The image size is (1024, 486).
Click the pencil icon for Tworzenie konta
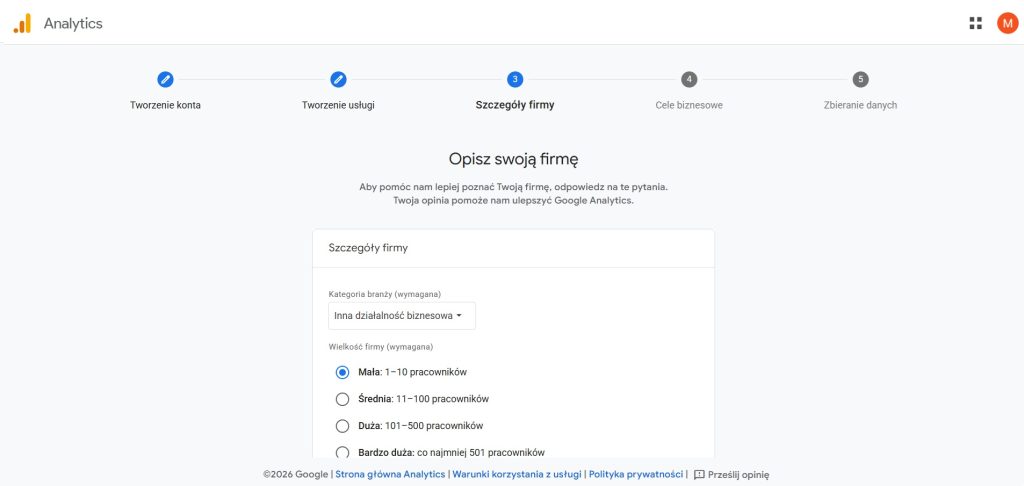click(165, 80)
